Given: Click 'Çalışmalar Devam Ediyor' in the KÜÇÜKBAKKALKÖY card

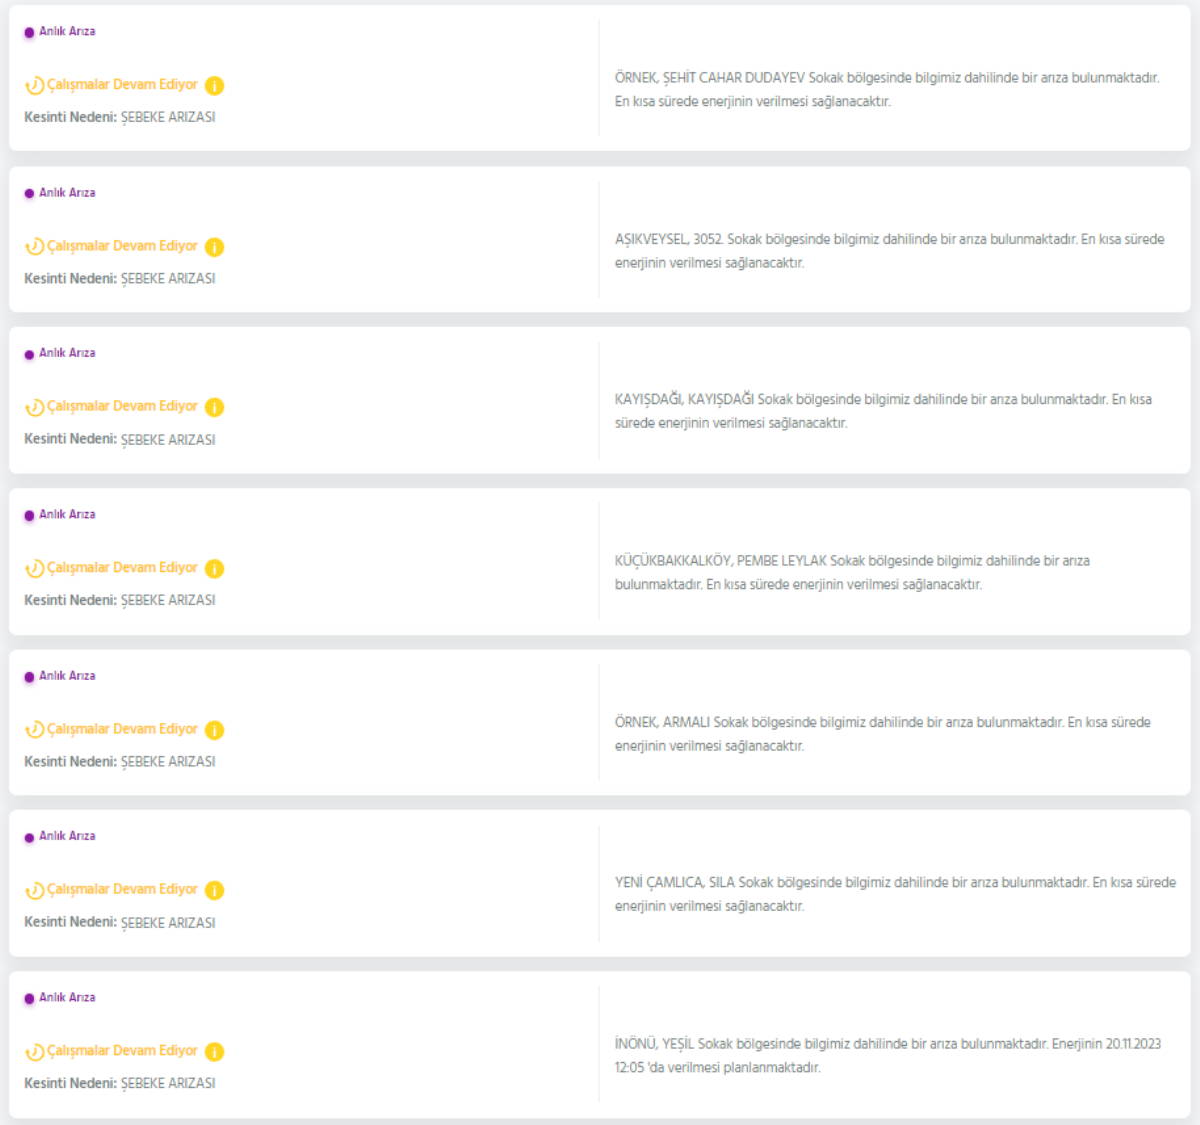Looking at the screenshot, I should [x=122, y=568].
